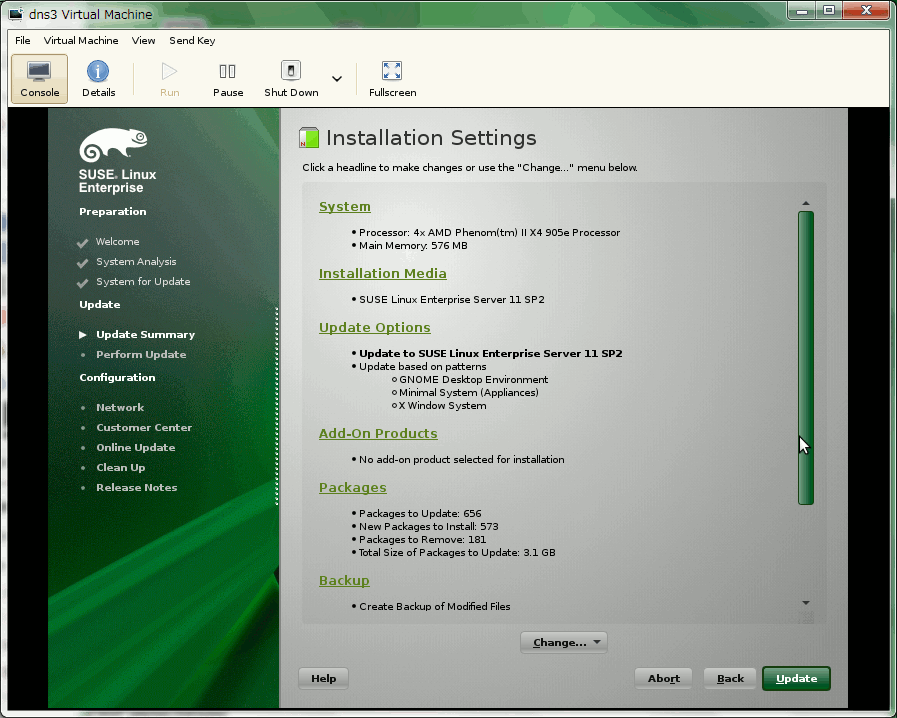Open the Virtual Machine menu
Screen dimensions: 897x718
point(81,41)
